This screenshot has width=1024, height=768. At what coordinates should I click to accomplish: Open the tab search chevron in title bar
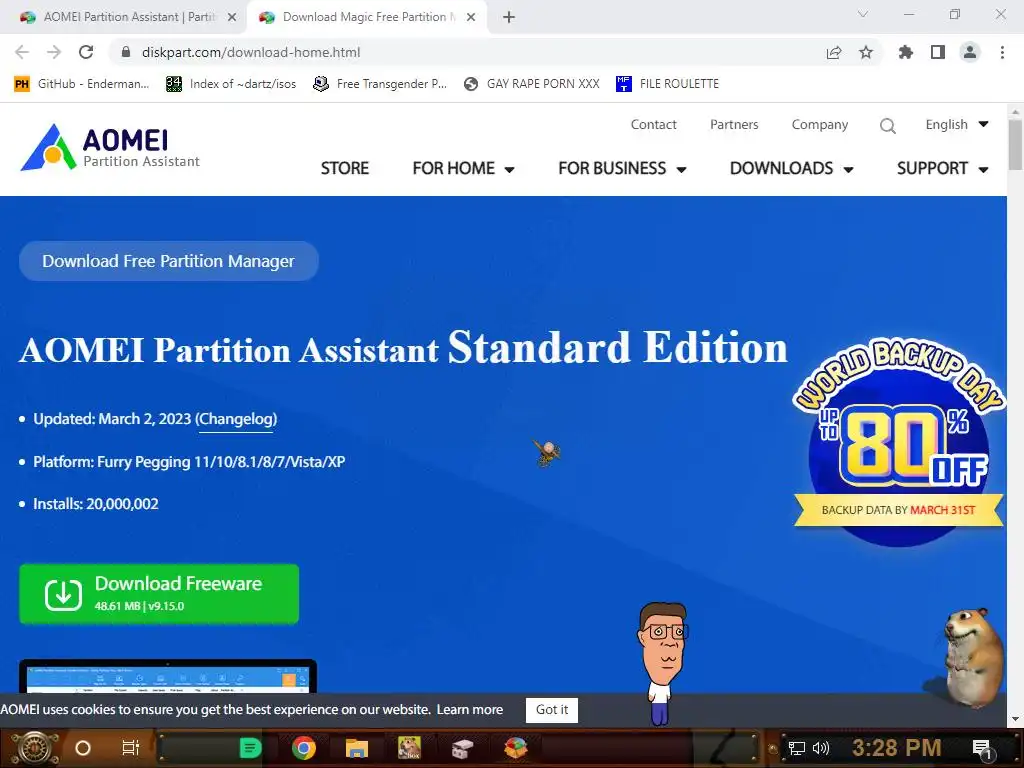pos(863,14)
